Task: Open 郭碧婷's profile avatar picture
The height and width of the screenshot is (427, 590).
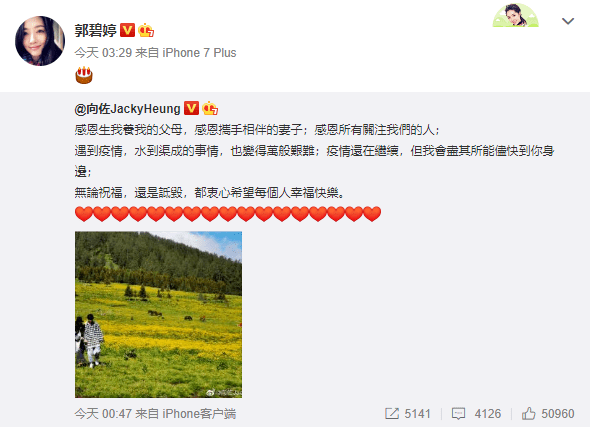Action: pyautogui.click(x=40, y=41)
